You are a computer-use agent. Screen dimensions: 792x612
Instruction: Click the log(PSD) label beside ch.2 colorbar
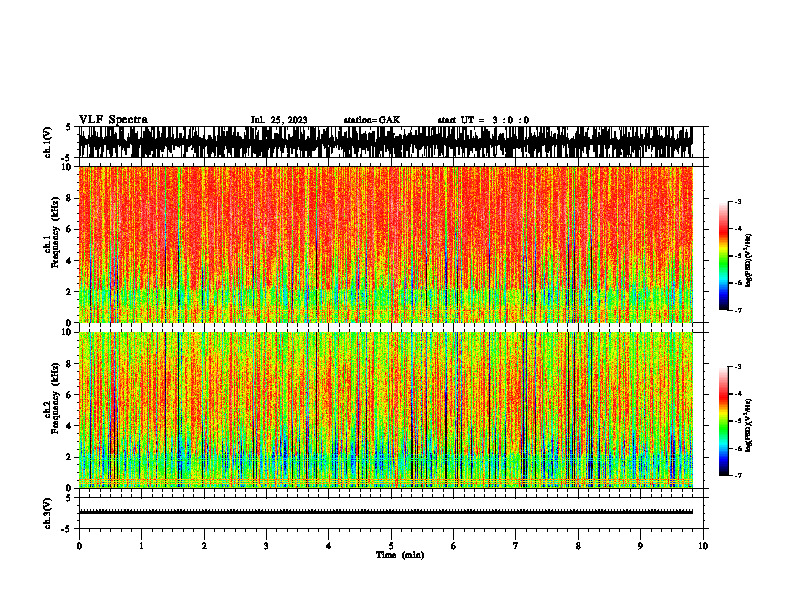[x=748, y=425]
